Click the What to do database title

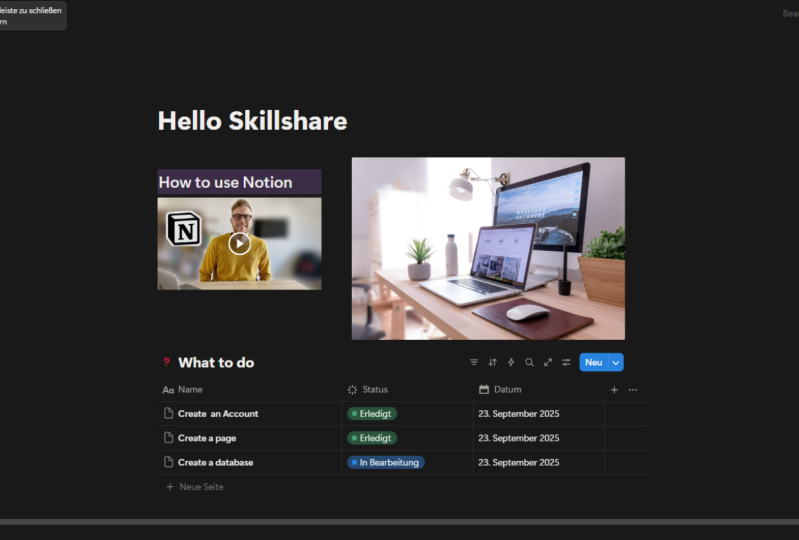[216, 363]
